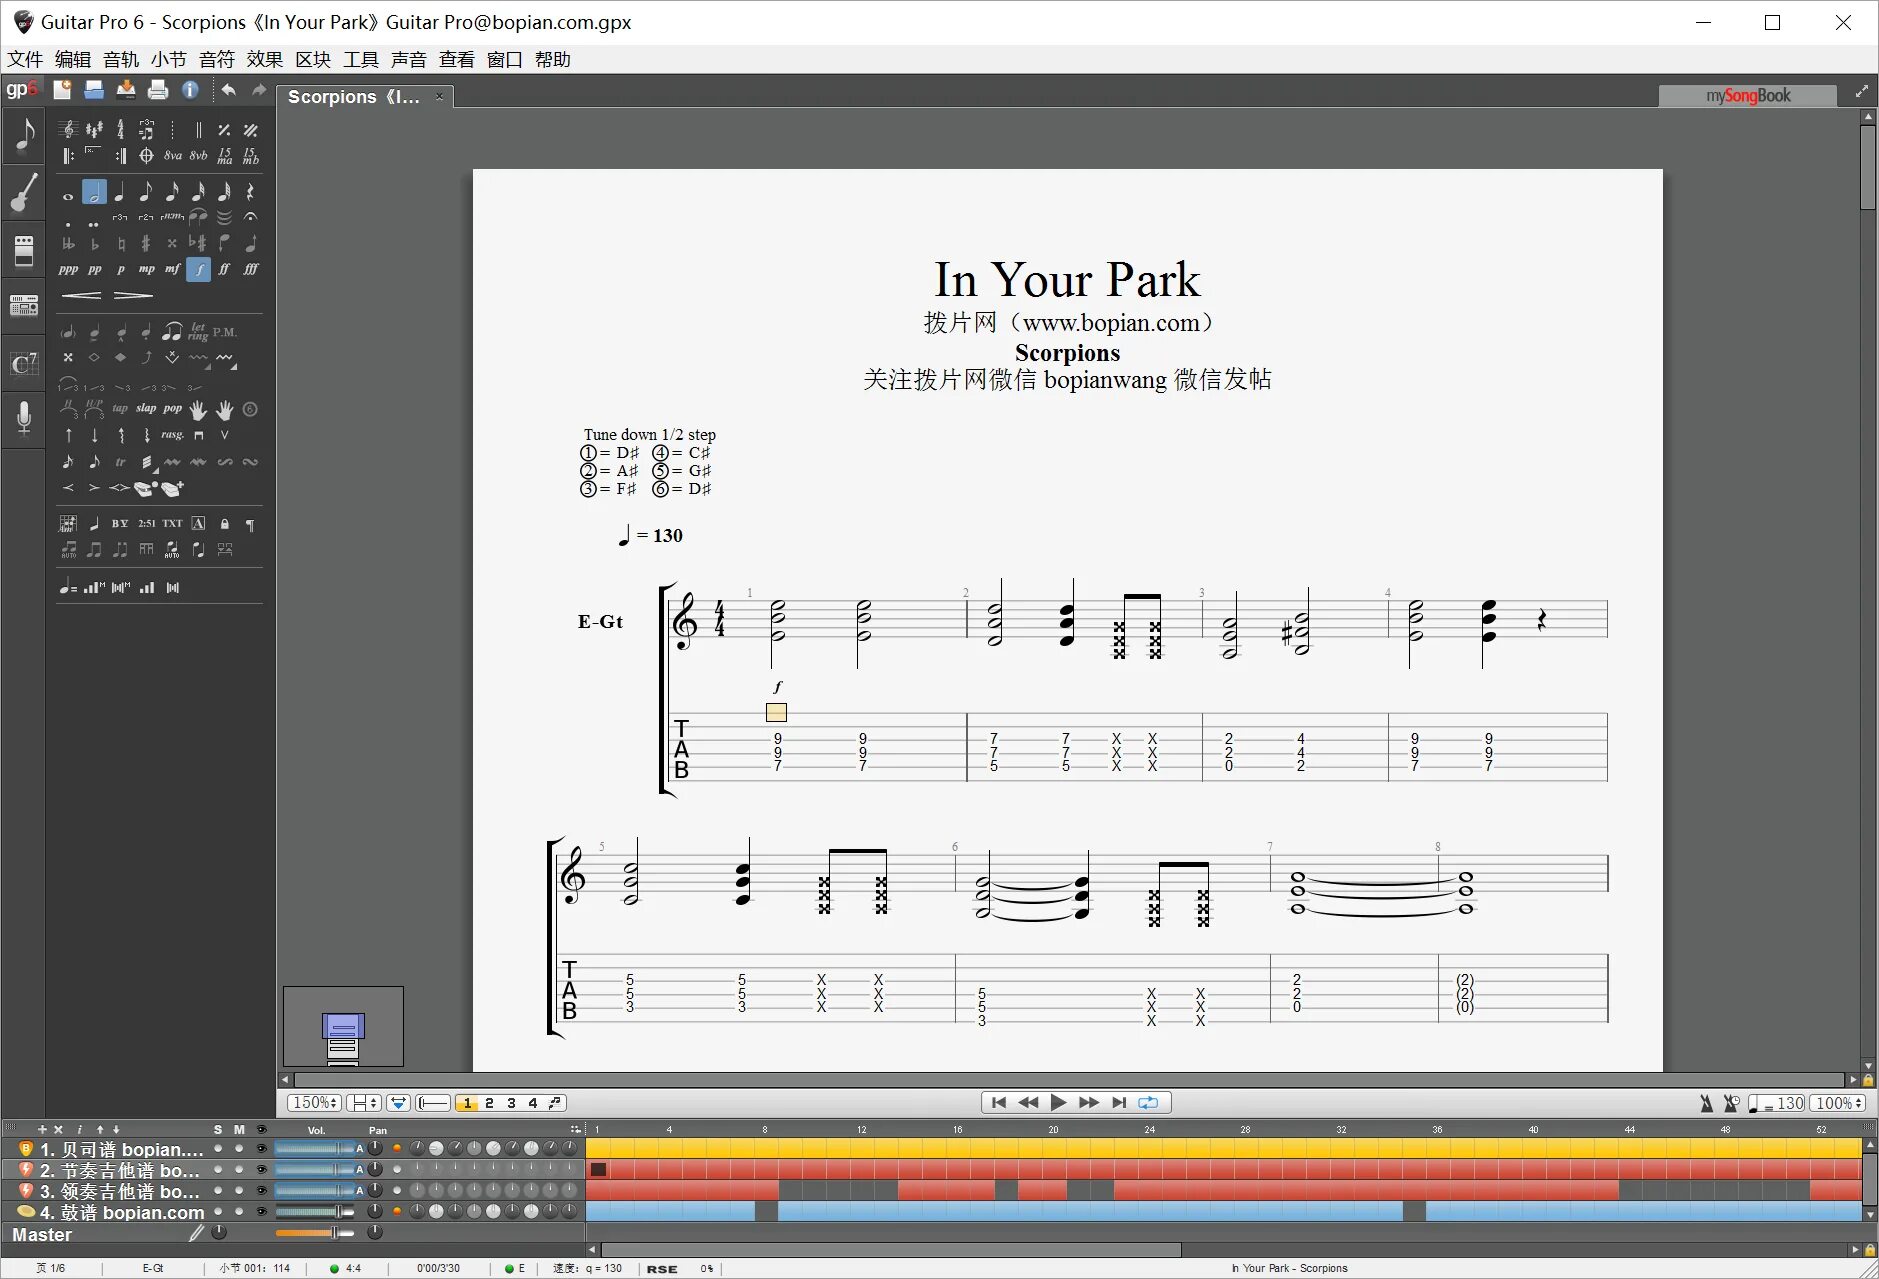Undo the last action
Viewport: 1879px width, 1279px height.
click(228, 90)
